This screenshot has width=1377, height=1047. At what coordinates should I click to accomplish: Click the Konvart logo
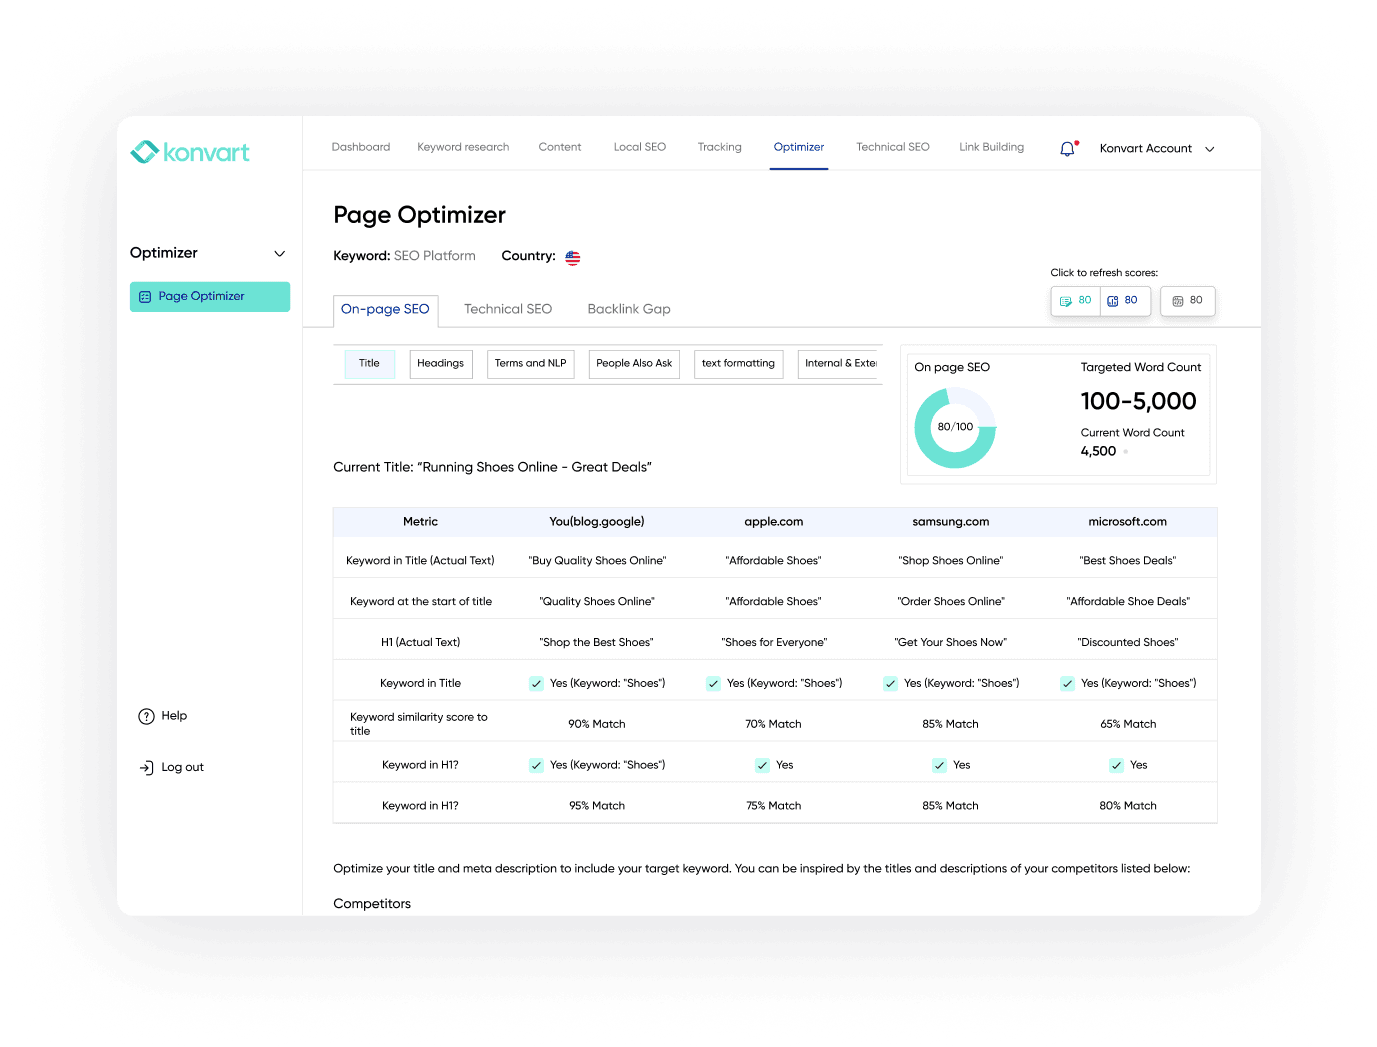click(190, 152)
